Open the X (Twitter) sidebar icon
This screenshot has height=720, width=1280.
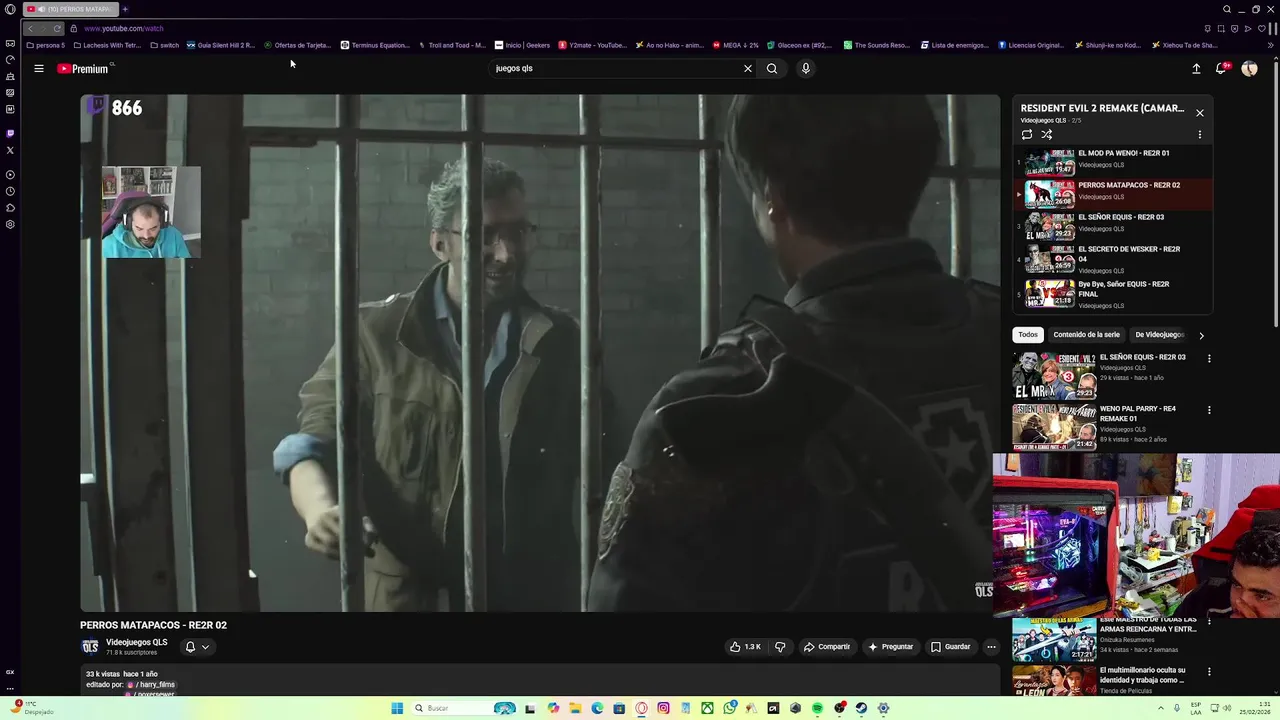click(10, 150)
